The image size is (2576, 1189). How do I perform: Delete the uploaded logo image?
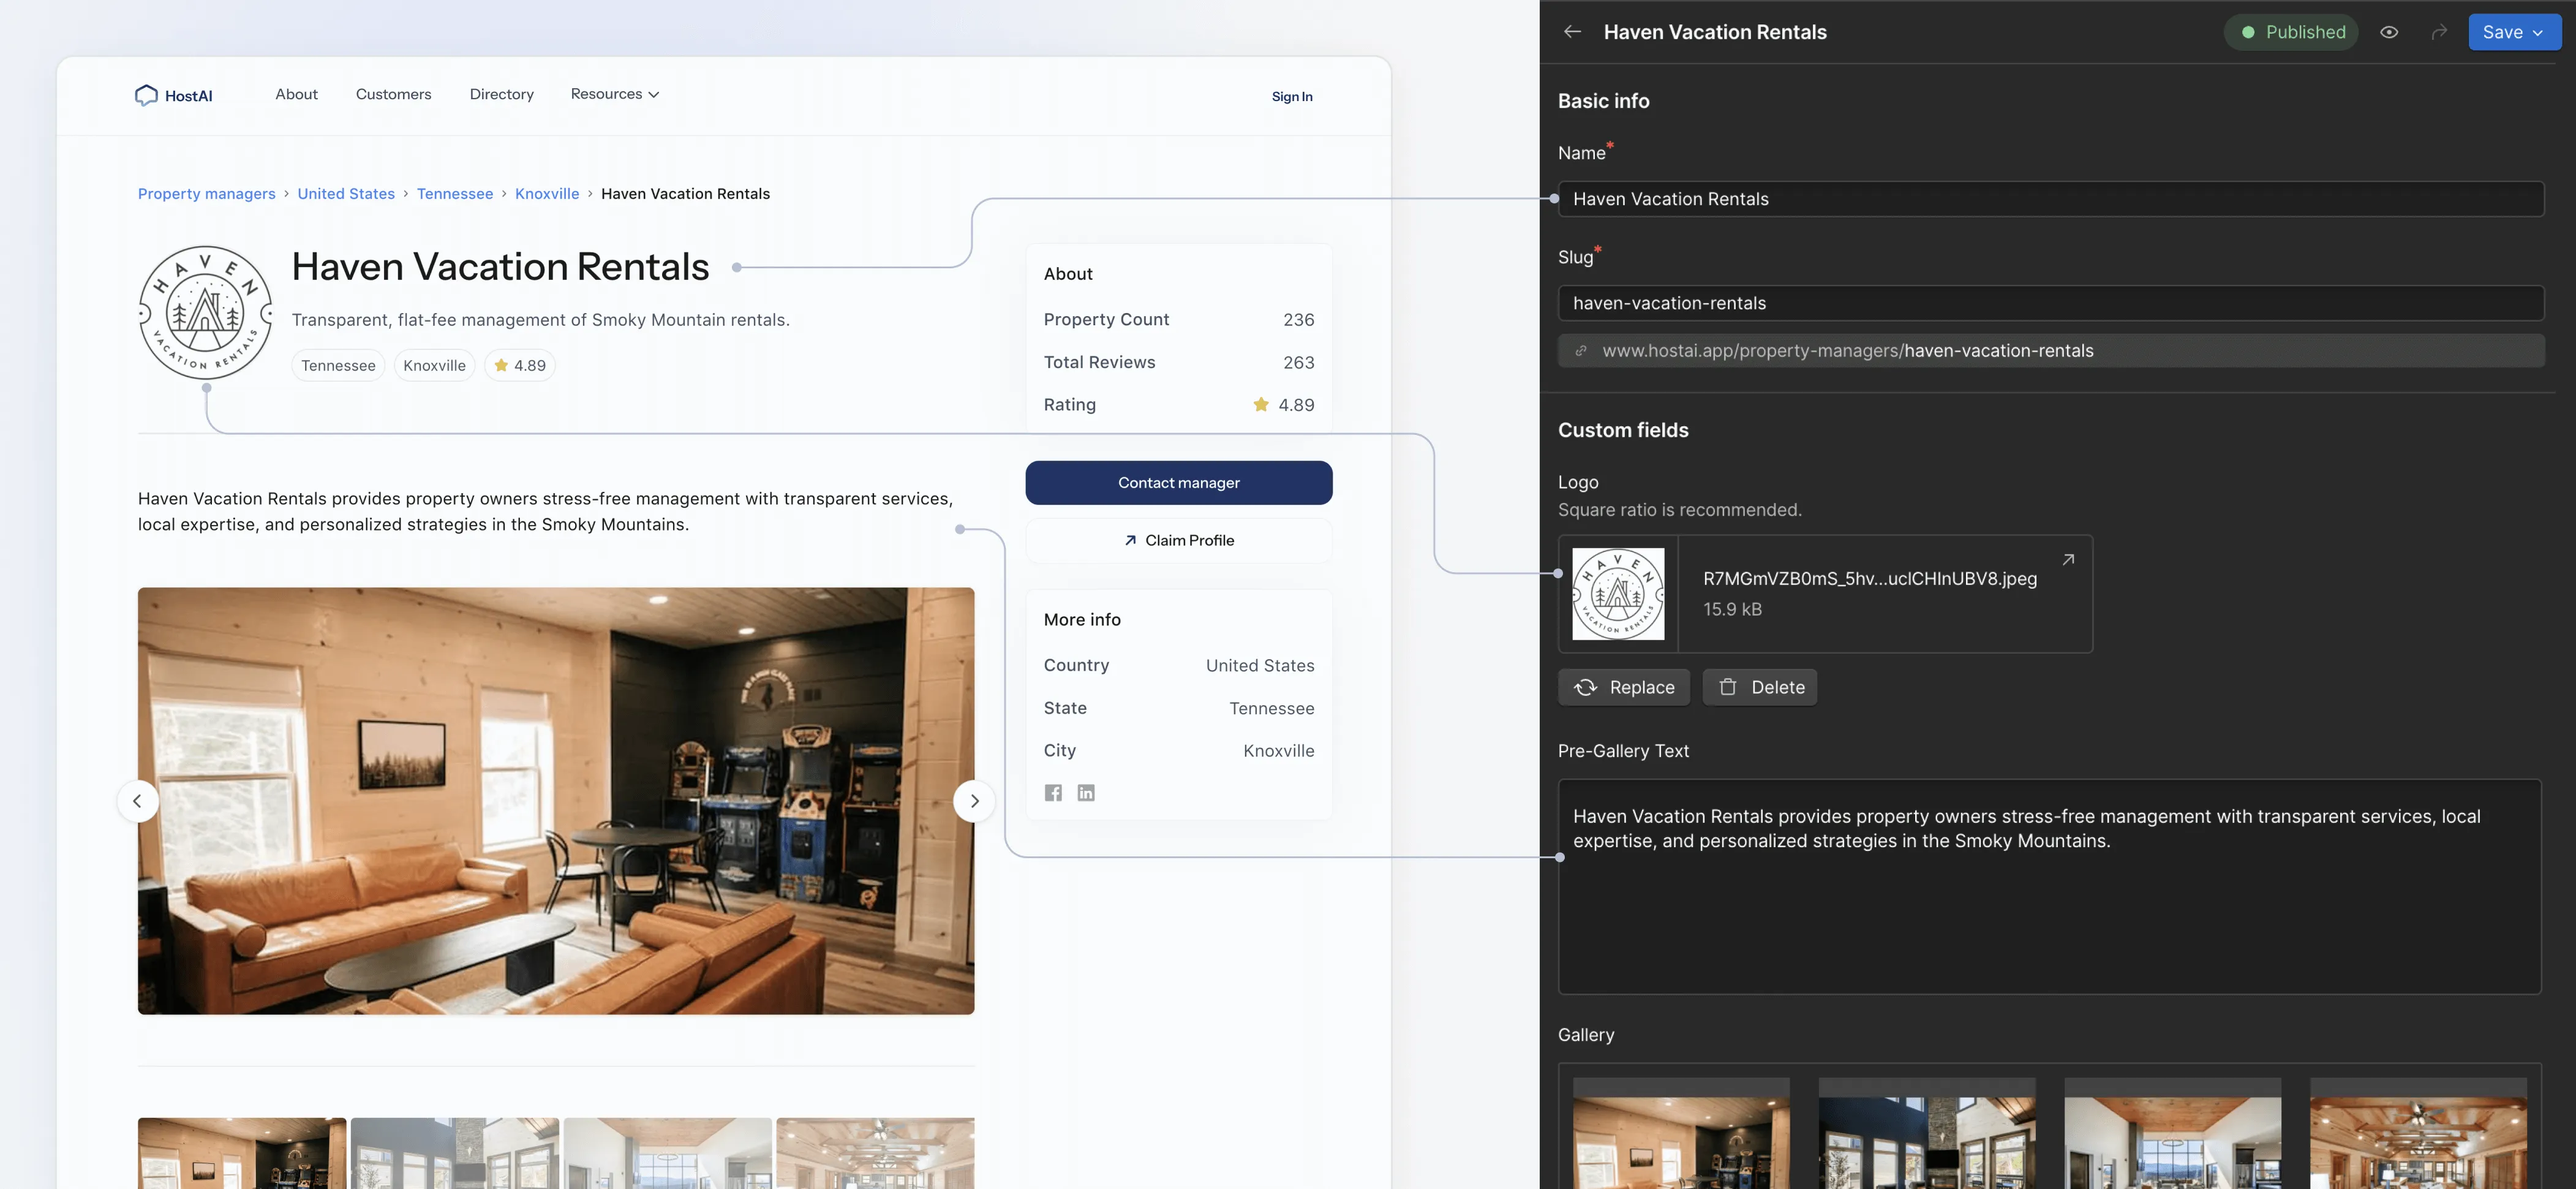1760,687
